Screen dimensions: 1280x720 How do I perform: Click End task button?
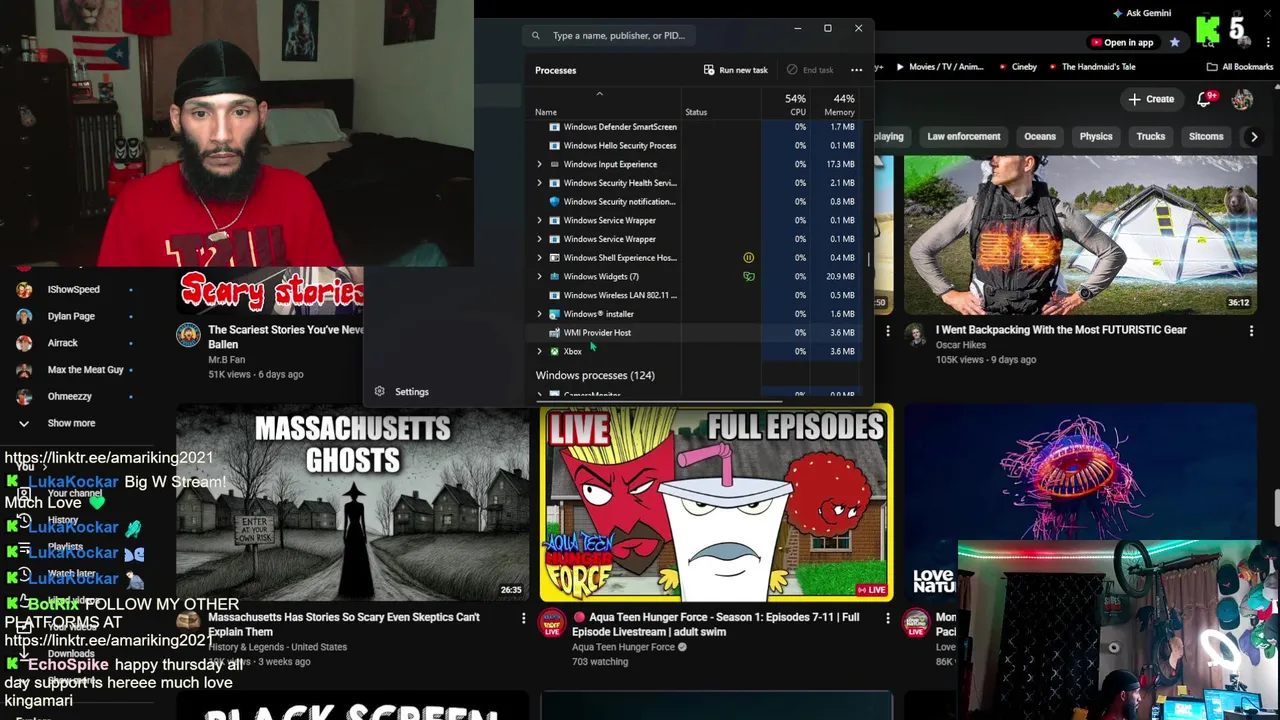[x=810, y=70]
